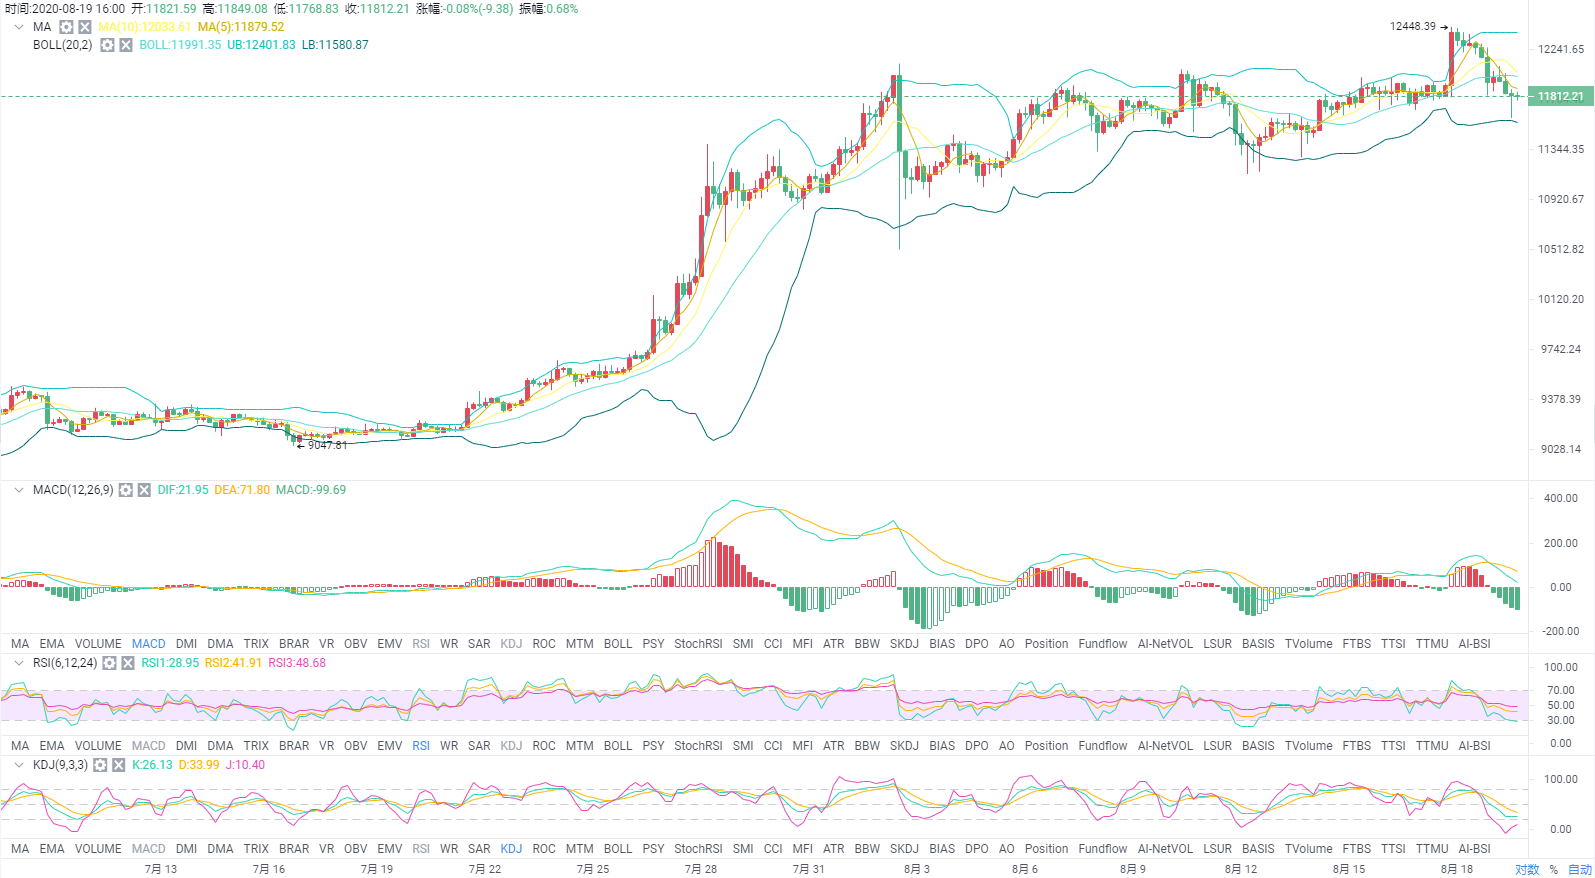1595x878 pixels.
Task: Select the highlighted KDJ tab under the KDJ panel
Action: click(511, 849)
